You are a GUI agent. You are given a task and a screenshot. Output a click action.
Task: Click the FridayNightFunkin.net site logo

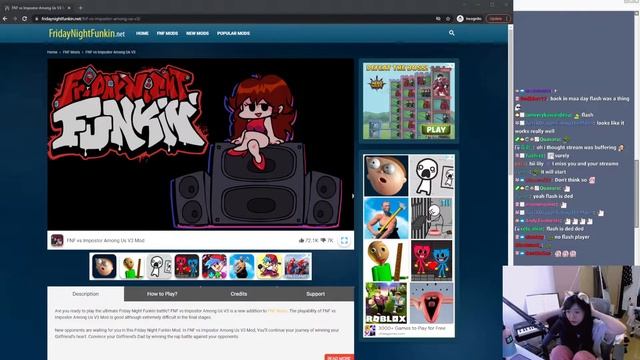coord(87,33)
